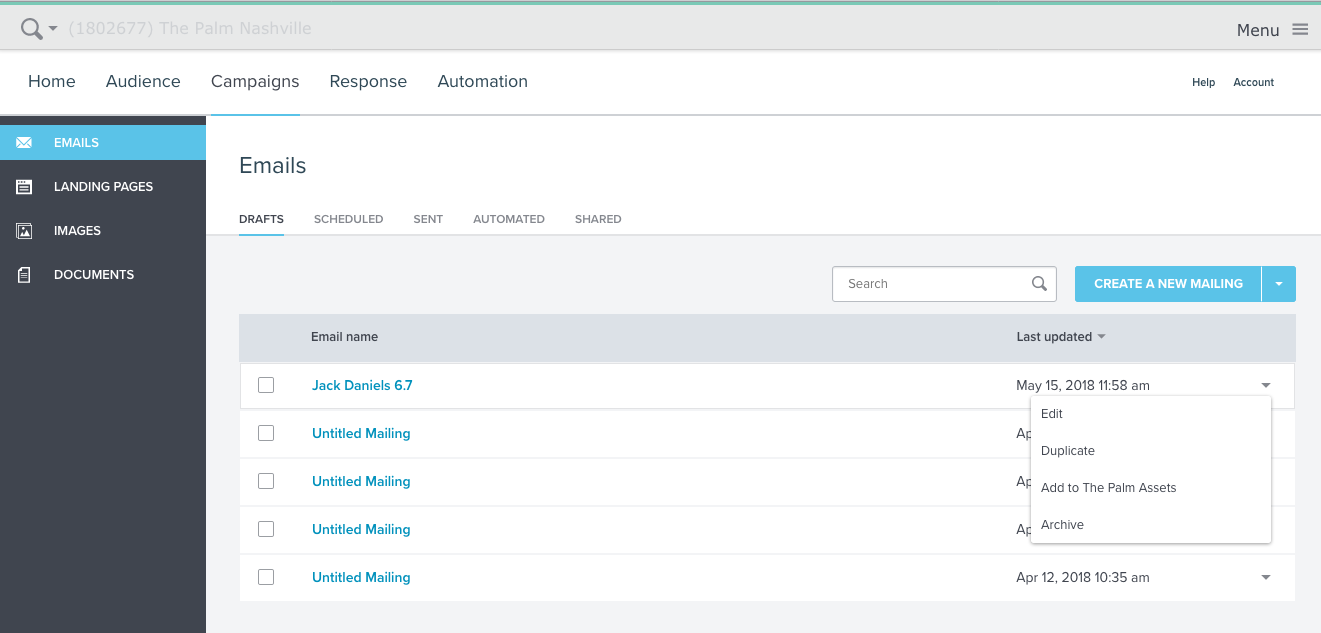Click the envelope icon beside Emails
The image size is (1321, 633).
[x=24, y=143]
